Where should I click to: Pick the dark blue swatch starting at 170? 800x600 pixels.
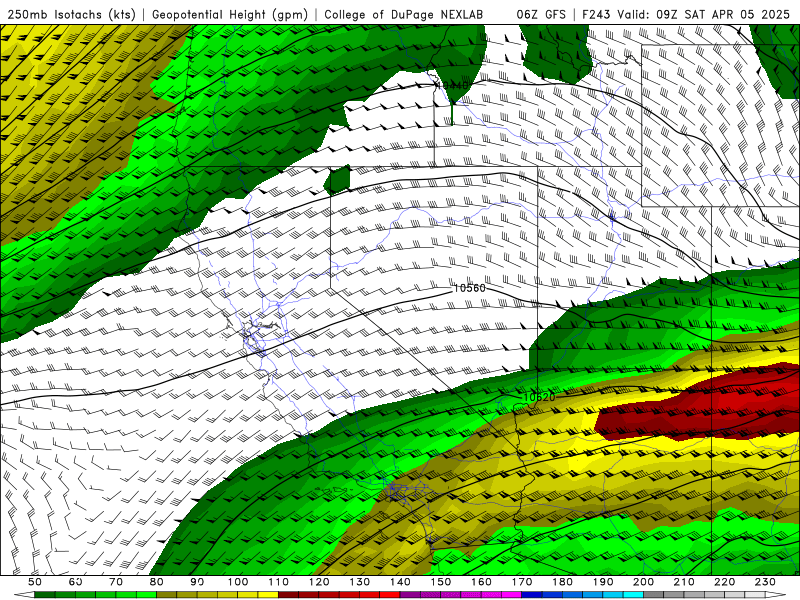[x=532, y=595]
